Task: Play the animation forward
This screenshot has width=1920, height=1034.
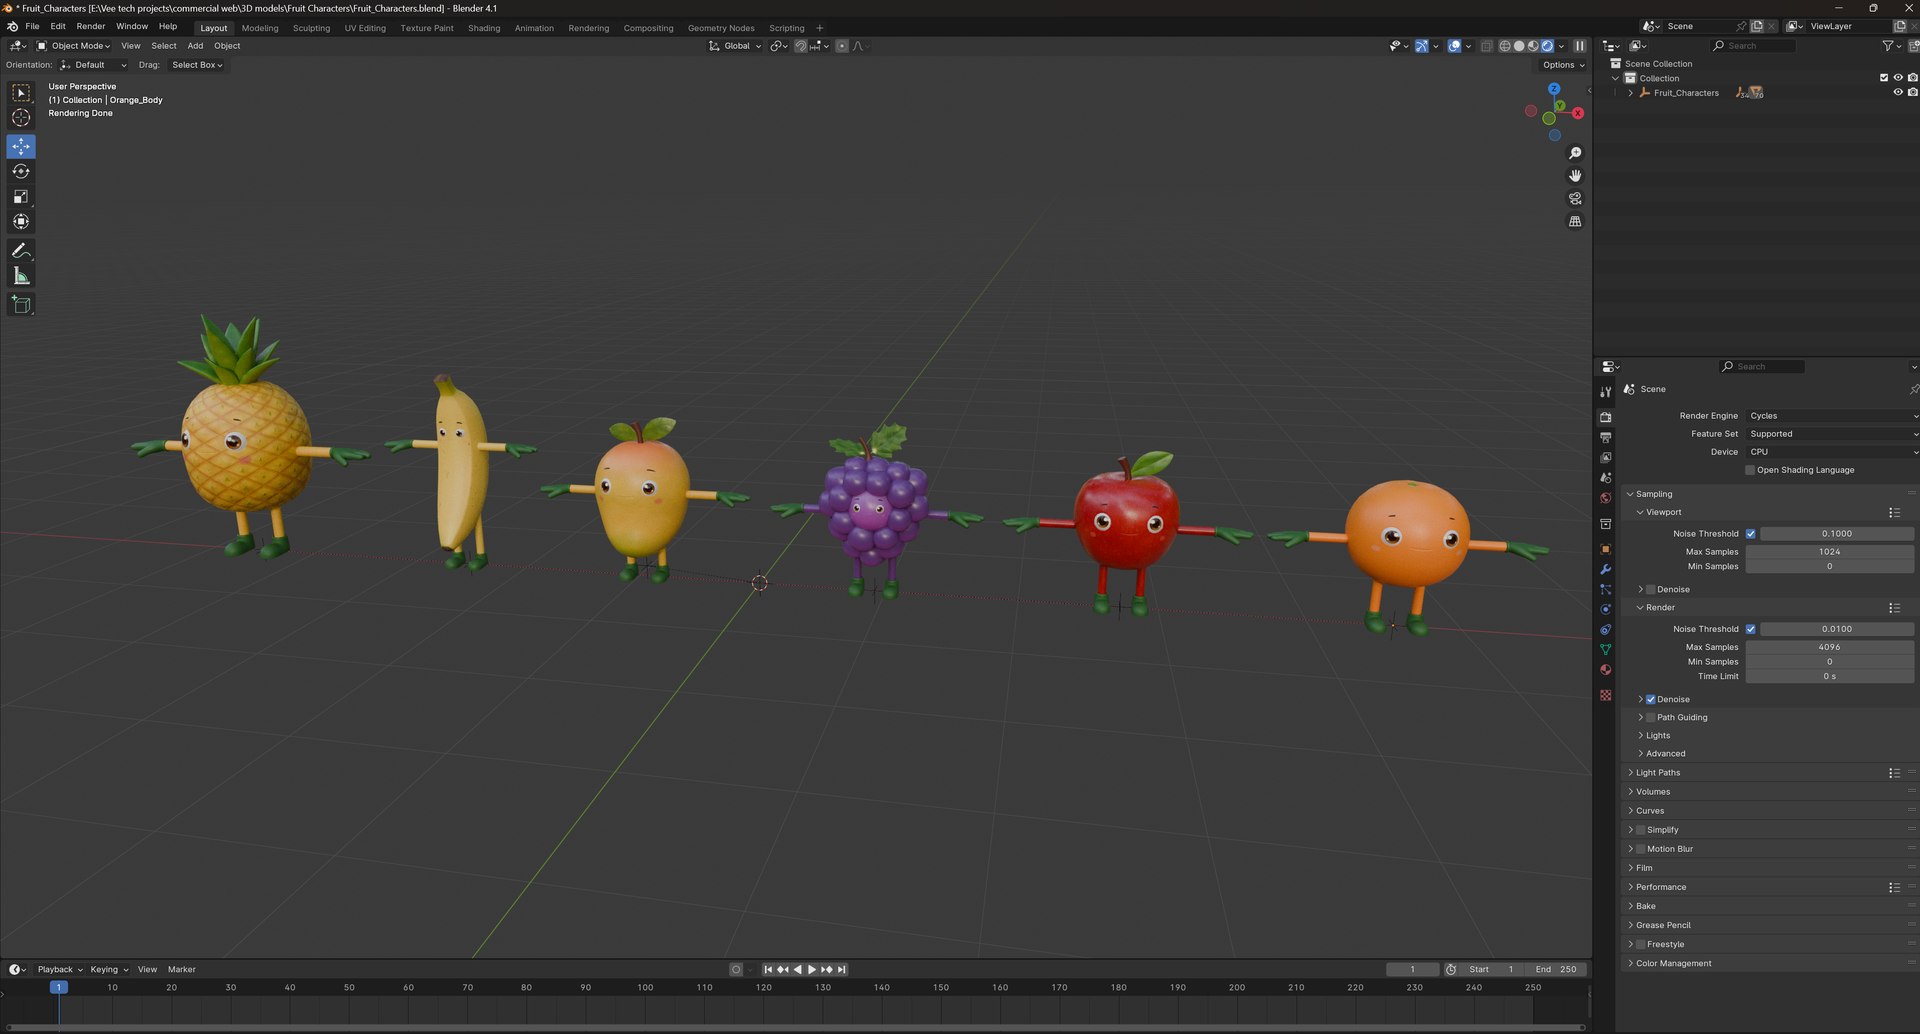Action: (x=812, y=970)
